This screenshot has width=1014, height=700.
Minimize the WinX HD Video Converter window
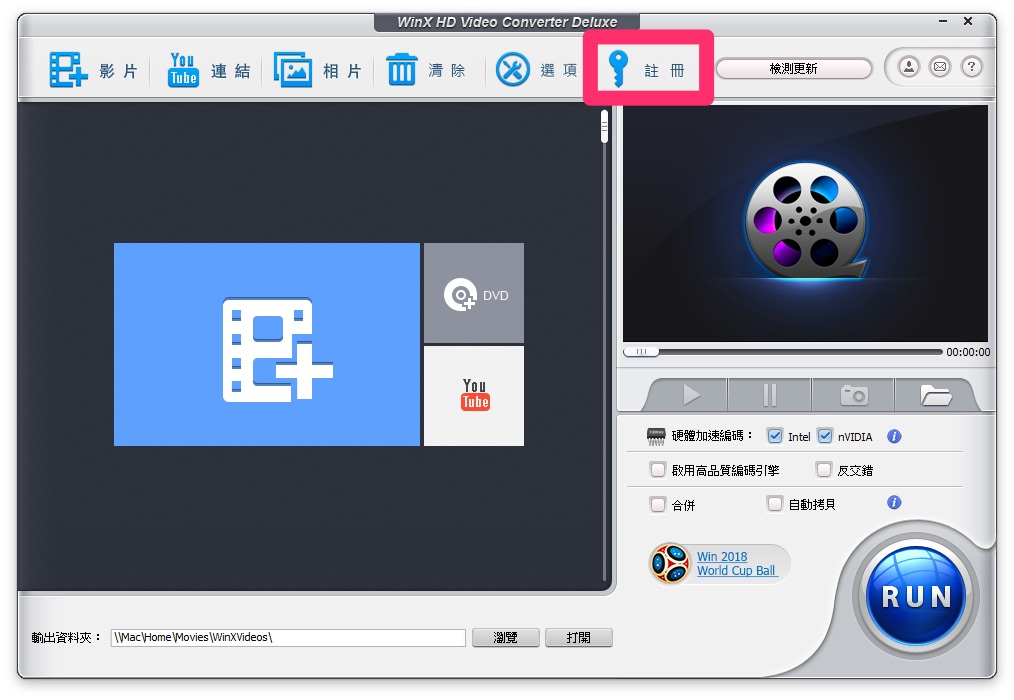click(943, 21)
